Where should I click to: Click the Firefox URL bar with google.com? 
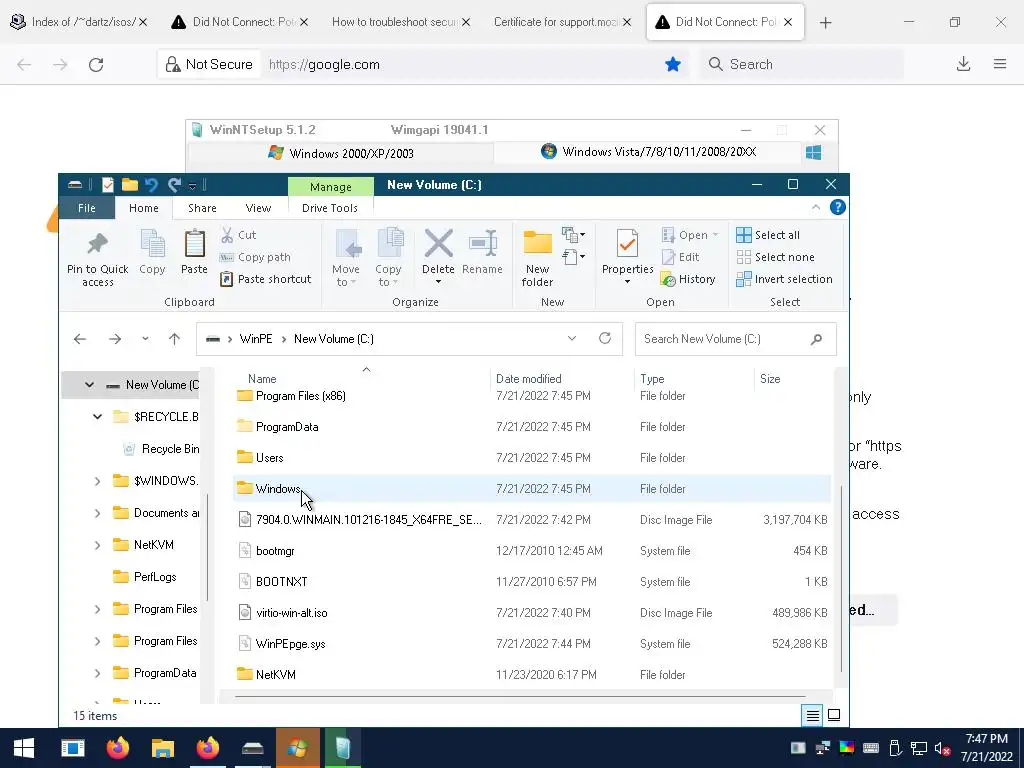tap(457, 64)
